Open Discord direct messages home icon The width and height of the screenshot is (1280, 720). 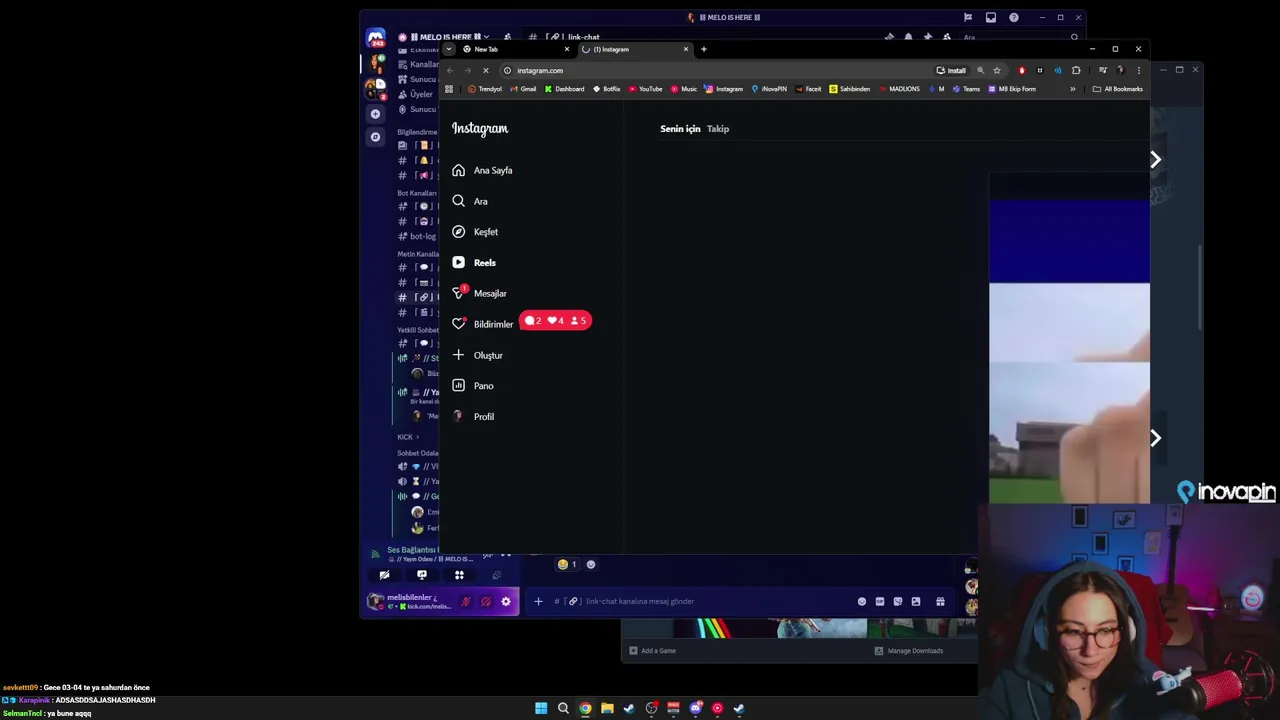tap(376, 38)
